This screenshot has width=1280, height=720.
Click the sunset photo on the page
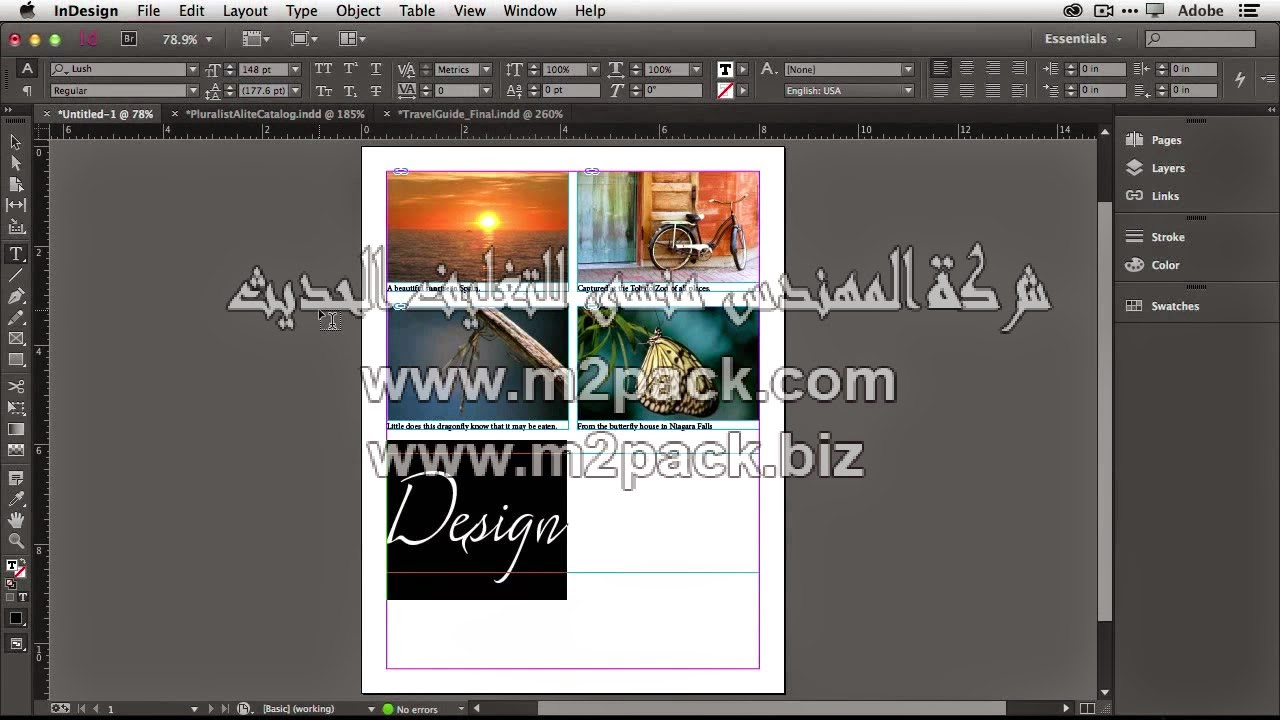(x=477, y=227)
